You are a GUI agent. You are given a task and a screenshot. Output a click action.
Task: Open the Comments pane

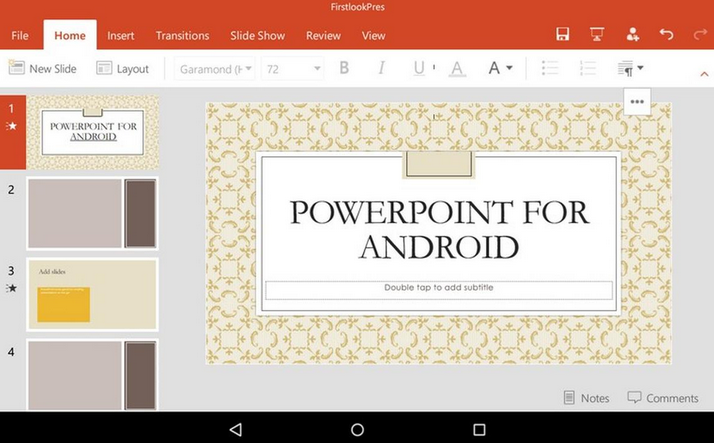[663, 397]
